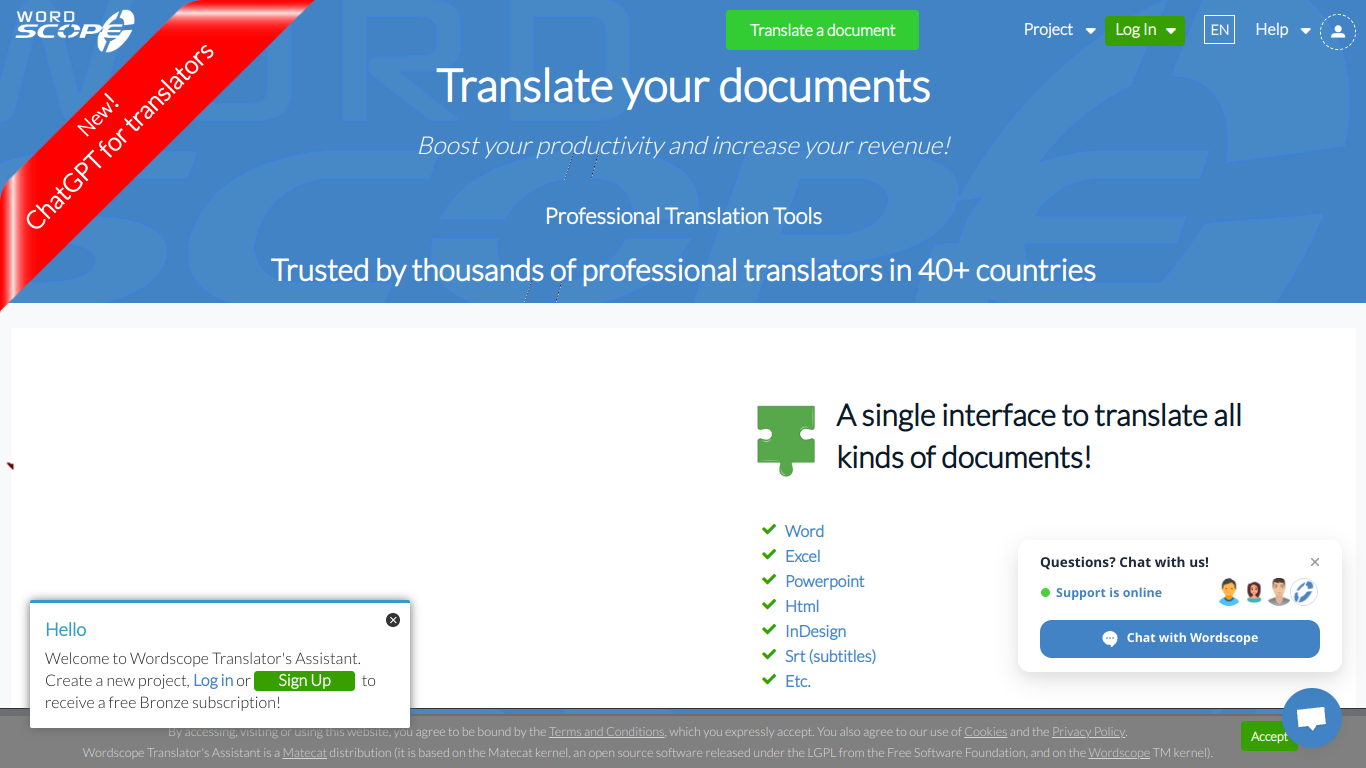Open the floating chat bubble icon
The width and height of the screenshot is (1366, 768).
pyautogui.click(x=1311, y=718)
